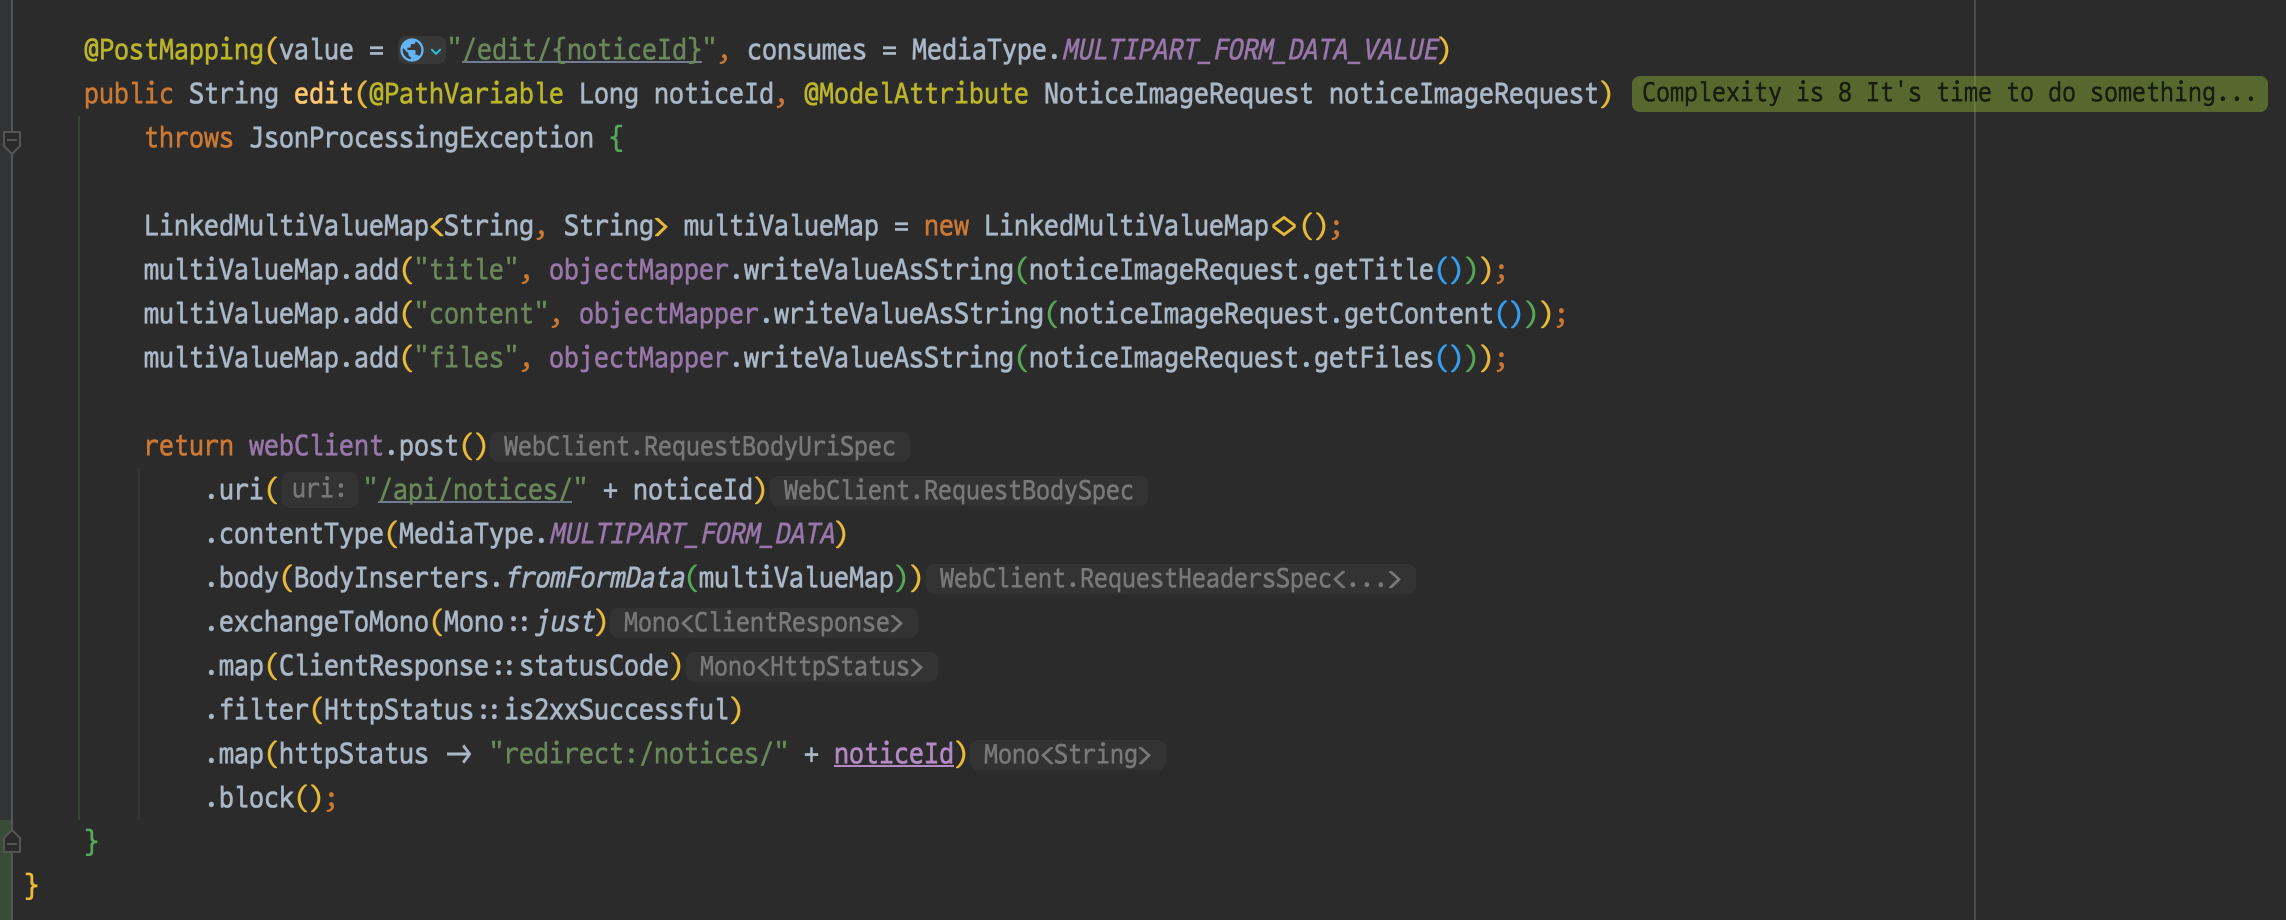Click the Complexity is 8 inlay hint
Image resolution: width=2286 pixels, height=920 pixels.
1949,93
